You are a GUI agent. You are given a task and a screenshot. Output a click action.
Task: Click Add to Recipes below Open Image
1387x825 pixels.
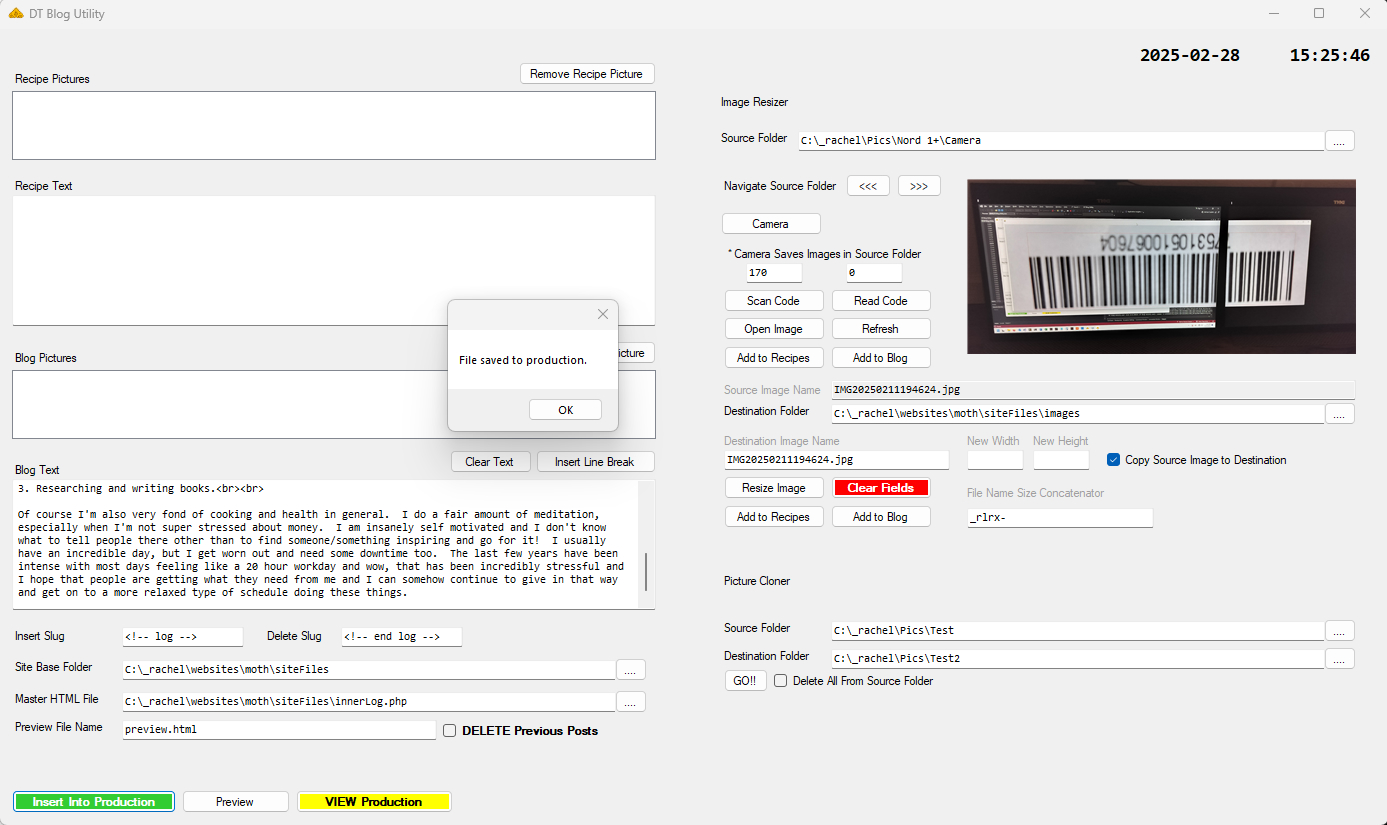(774, 358)
